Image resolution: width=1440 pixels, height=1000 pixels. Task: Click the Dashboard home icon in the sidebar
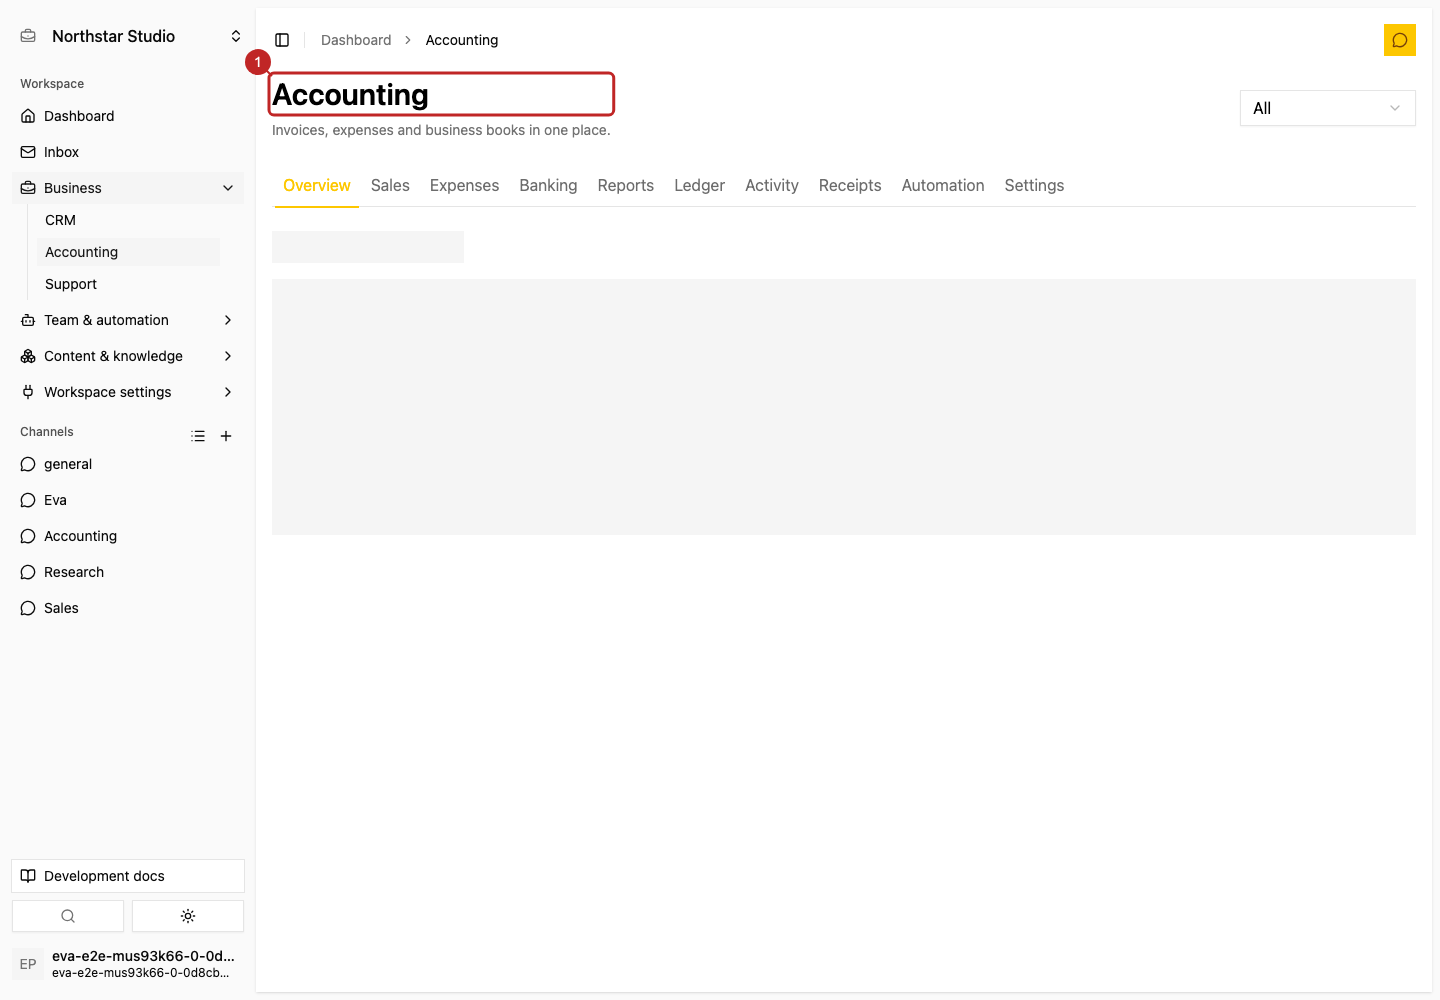coord(28,116)
